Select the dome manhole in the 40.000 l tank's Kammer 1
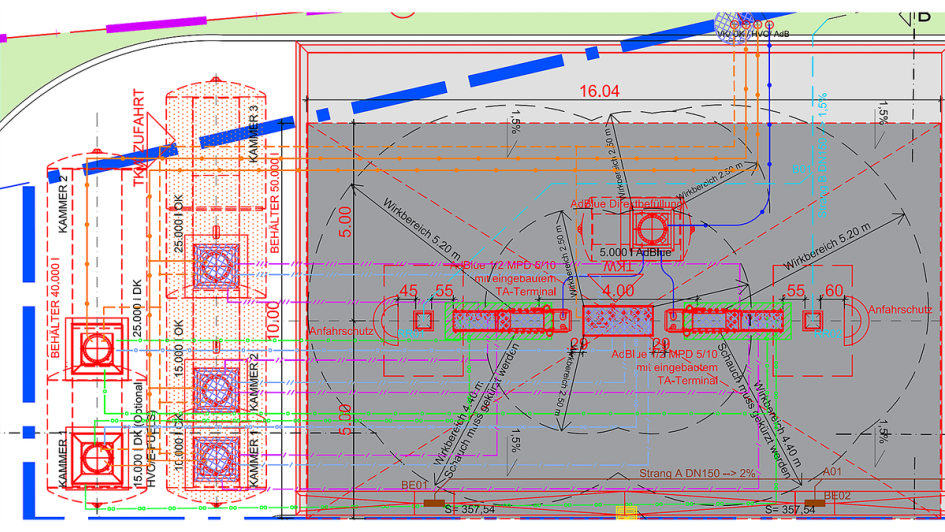The width and height of the screenshot is (945, 532). tap(96, 458)
